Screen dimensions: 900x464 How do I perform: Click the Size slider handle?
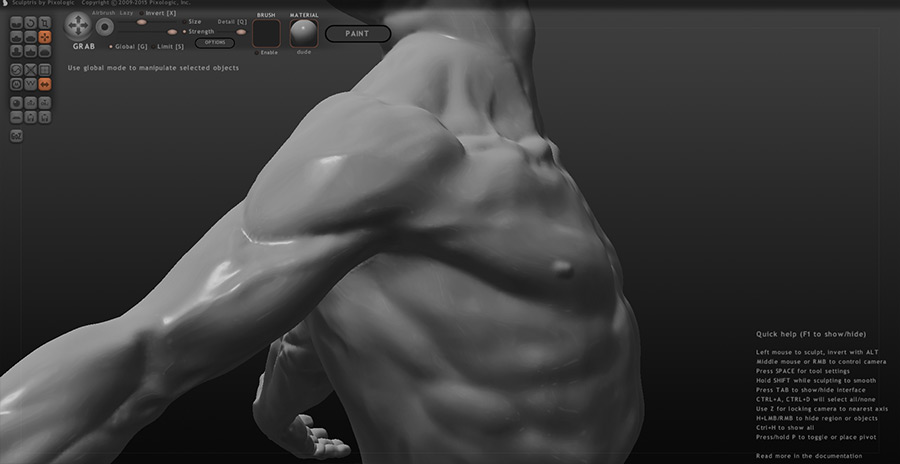(141, 22)
